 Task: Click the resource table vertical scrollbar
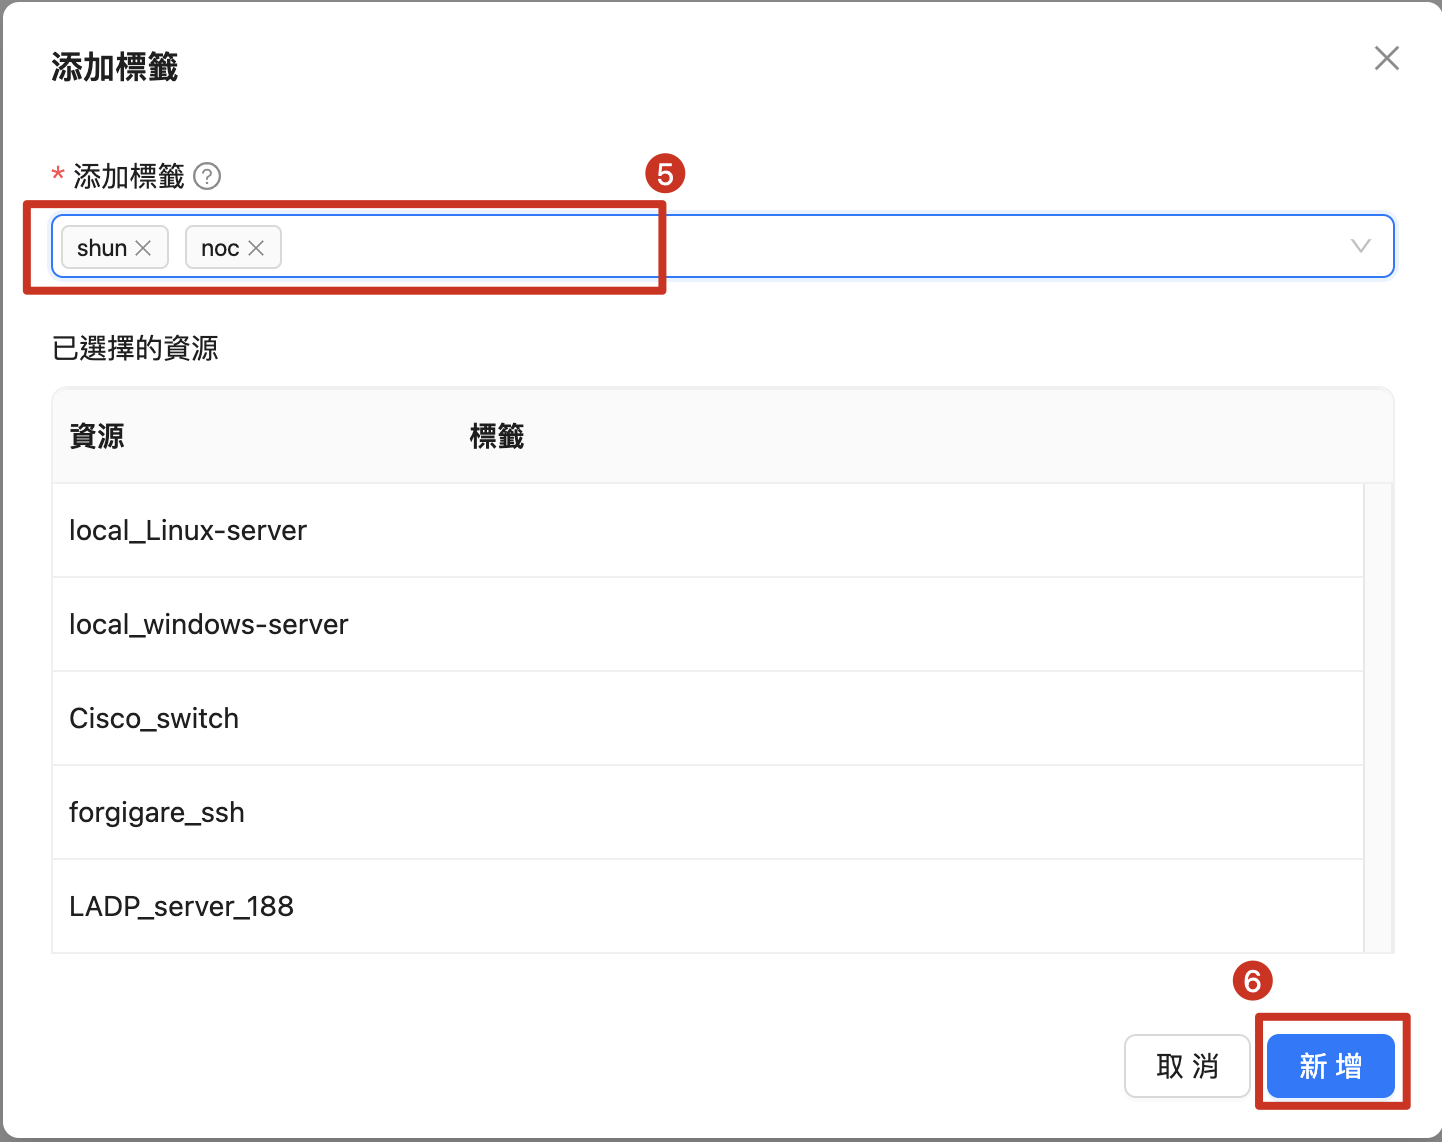pos(1378,716)
